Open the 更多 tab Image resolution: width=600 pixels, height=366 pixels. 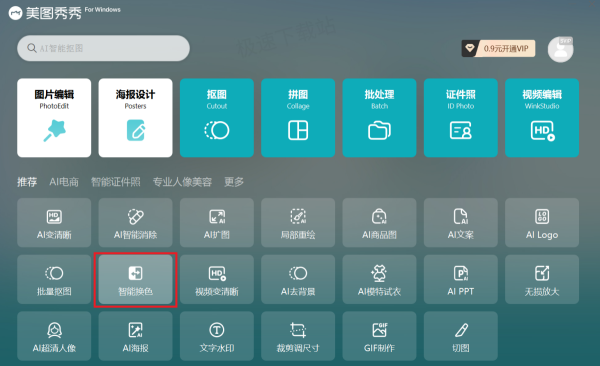click(234, 182)
